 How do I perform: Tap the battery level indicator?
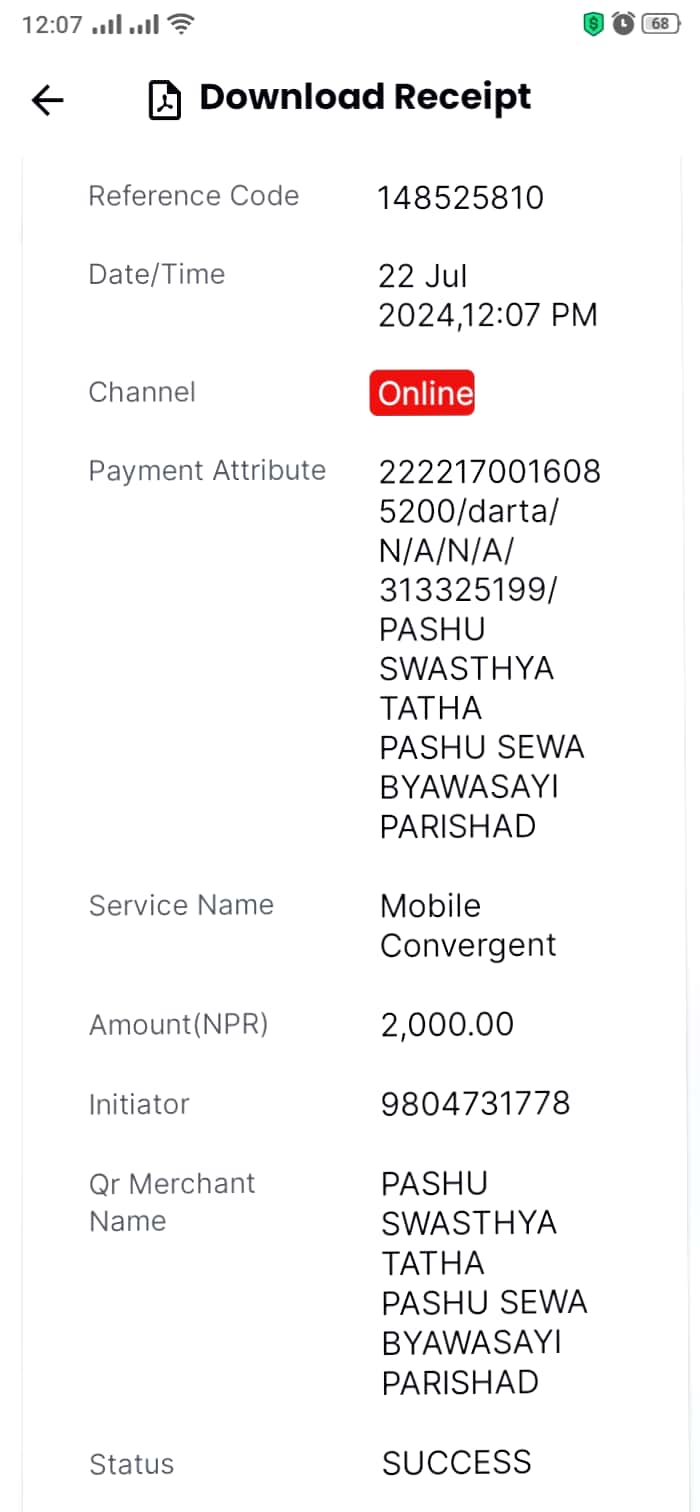click(661, 24)
